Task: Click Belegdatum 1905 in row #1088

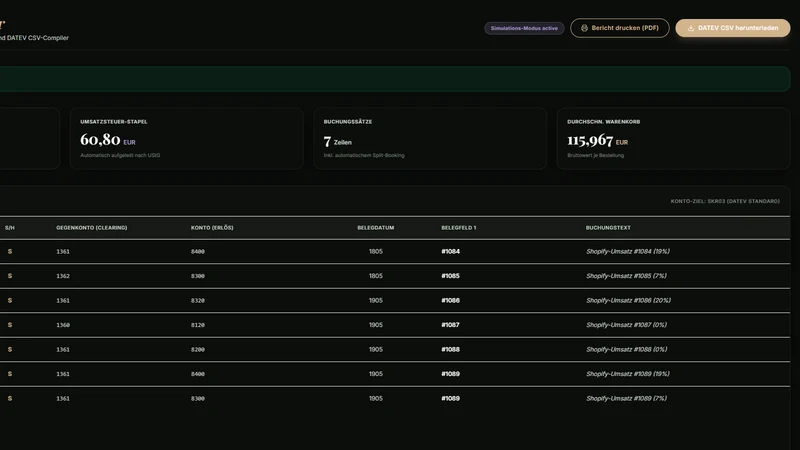Action: click(376, 349)
